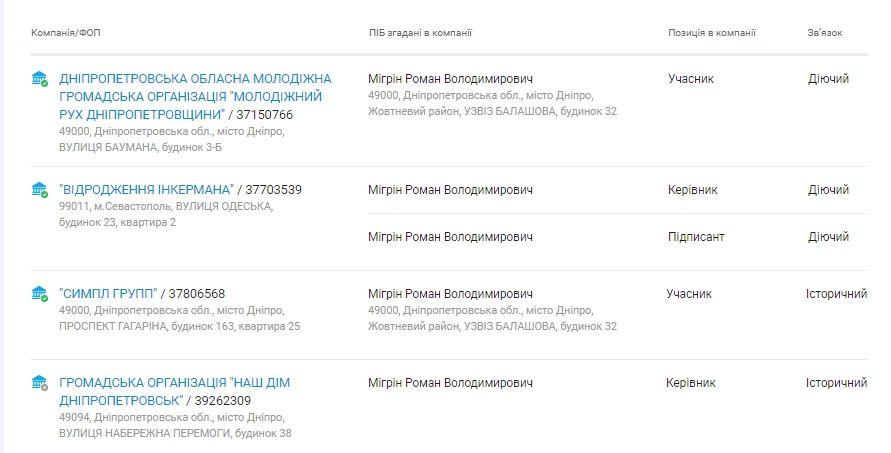Viewport: 891px width, 453px height.
Task: Select Мігрін Роман Володимирович in НАШ ДІМ row
Action: (450, 383)
